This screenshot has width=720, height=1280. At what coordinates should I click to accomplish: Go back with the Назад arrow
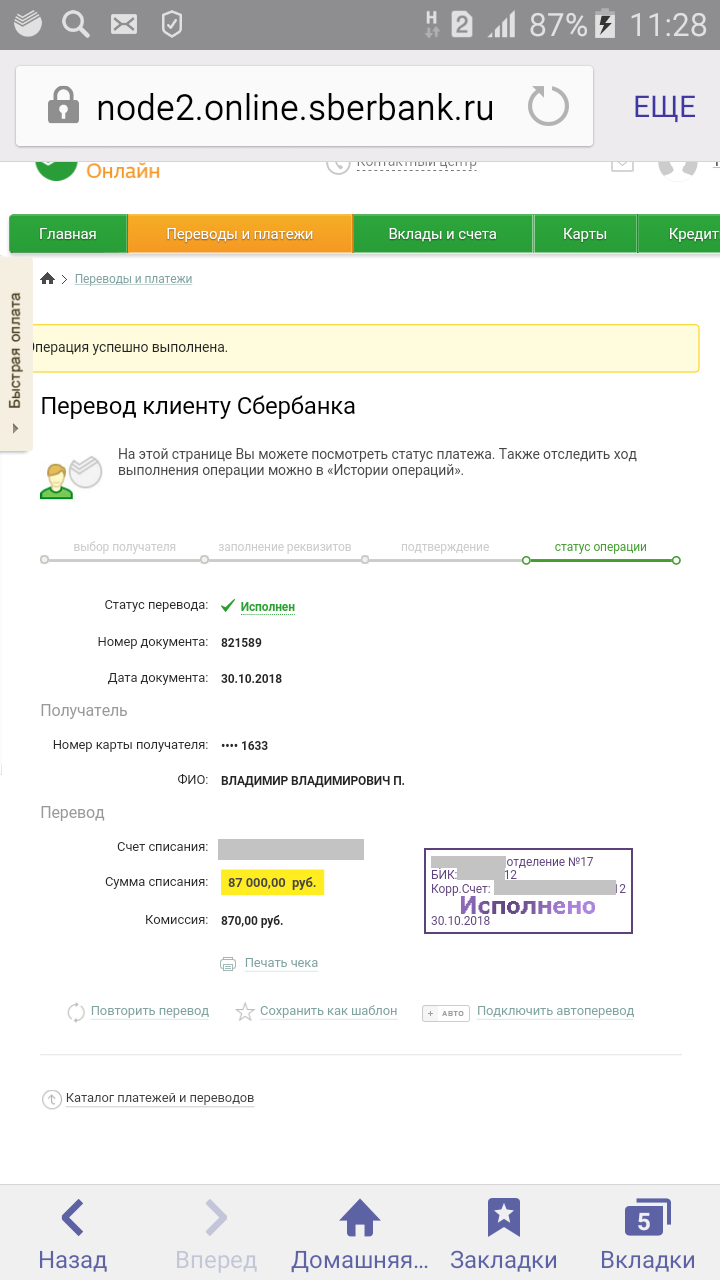point(72,1218)
